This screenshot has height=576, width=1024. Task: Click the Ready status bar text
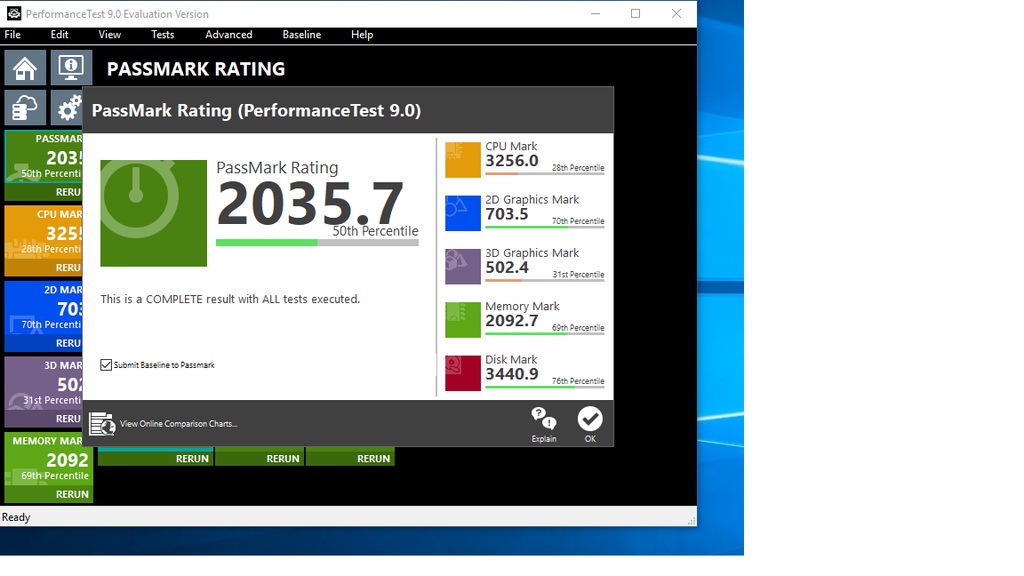click(x=16, y=517)
